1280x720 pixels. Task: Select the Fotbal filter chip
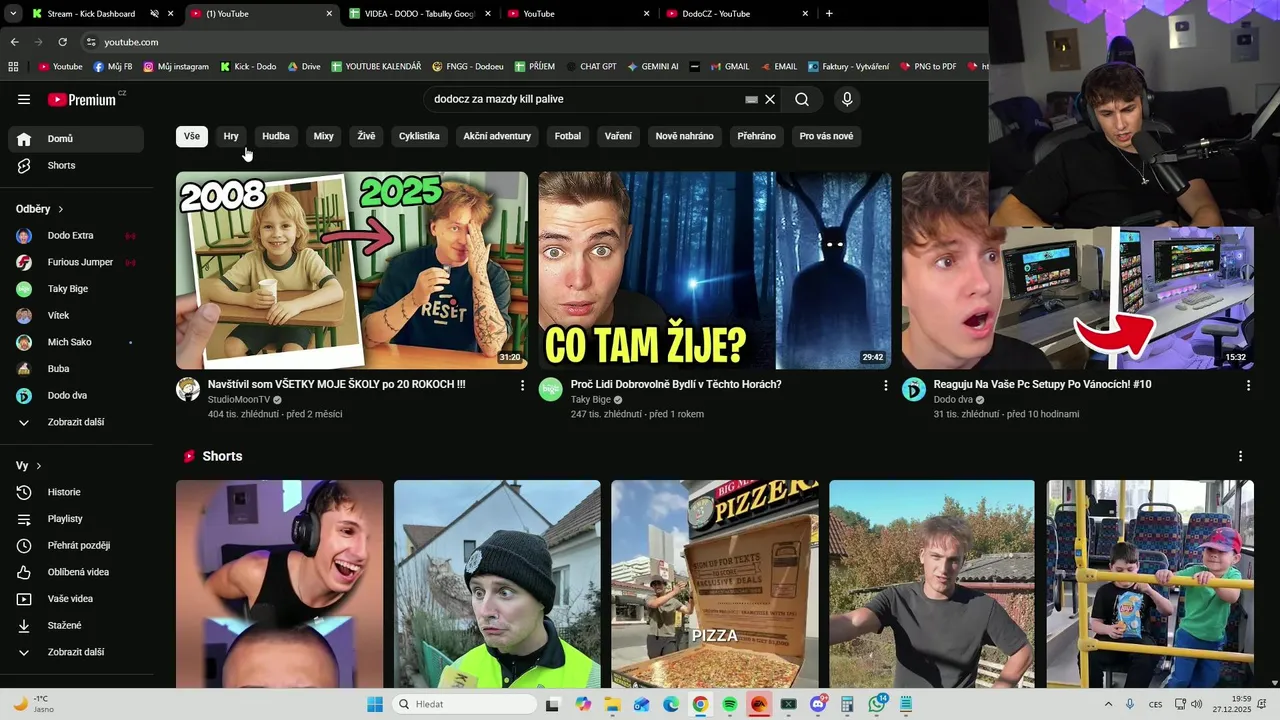pyautogui.click(x=568, y=136)
